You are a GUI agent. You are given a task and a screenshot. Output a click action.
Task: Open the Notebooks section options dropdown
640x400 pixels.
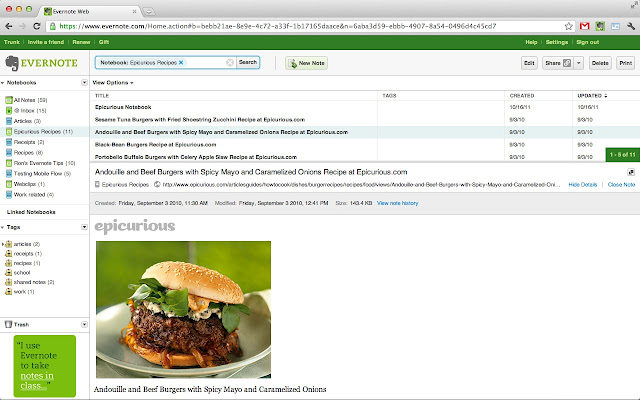(x=80, y=82)
